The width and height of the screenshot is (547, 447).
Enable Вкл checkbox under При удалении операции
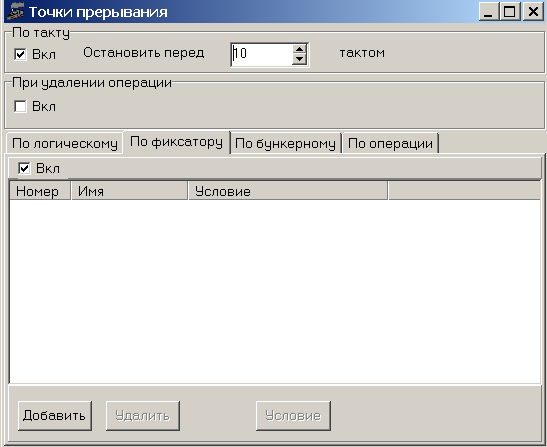(x=20, y=106)
